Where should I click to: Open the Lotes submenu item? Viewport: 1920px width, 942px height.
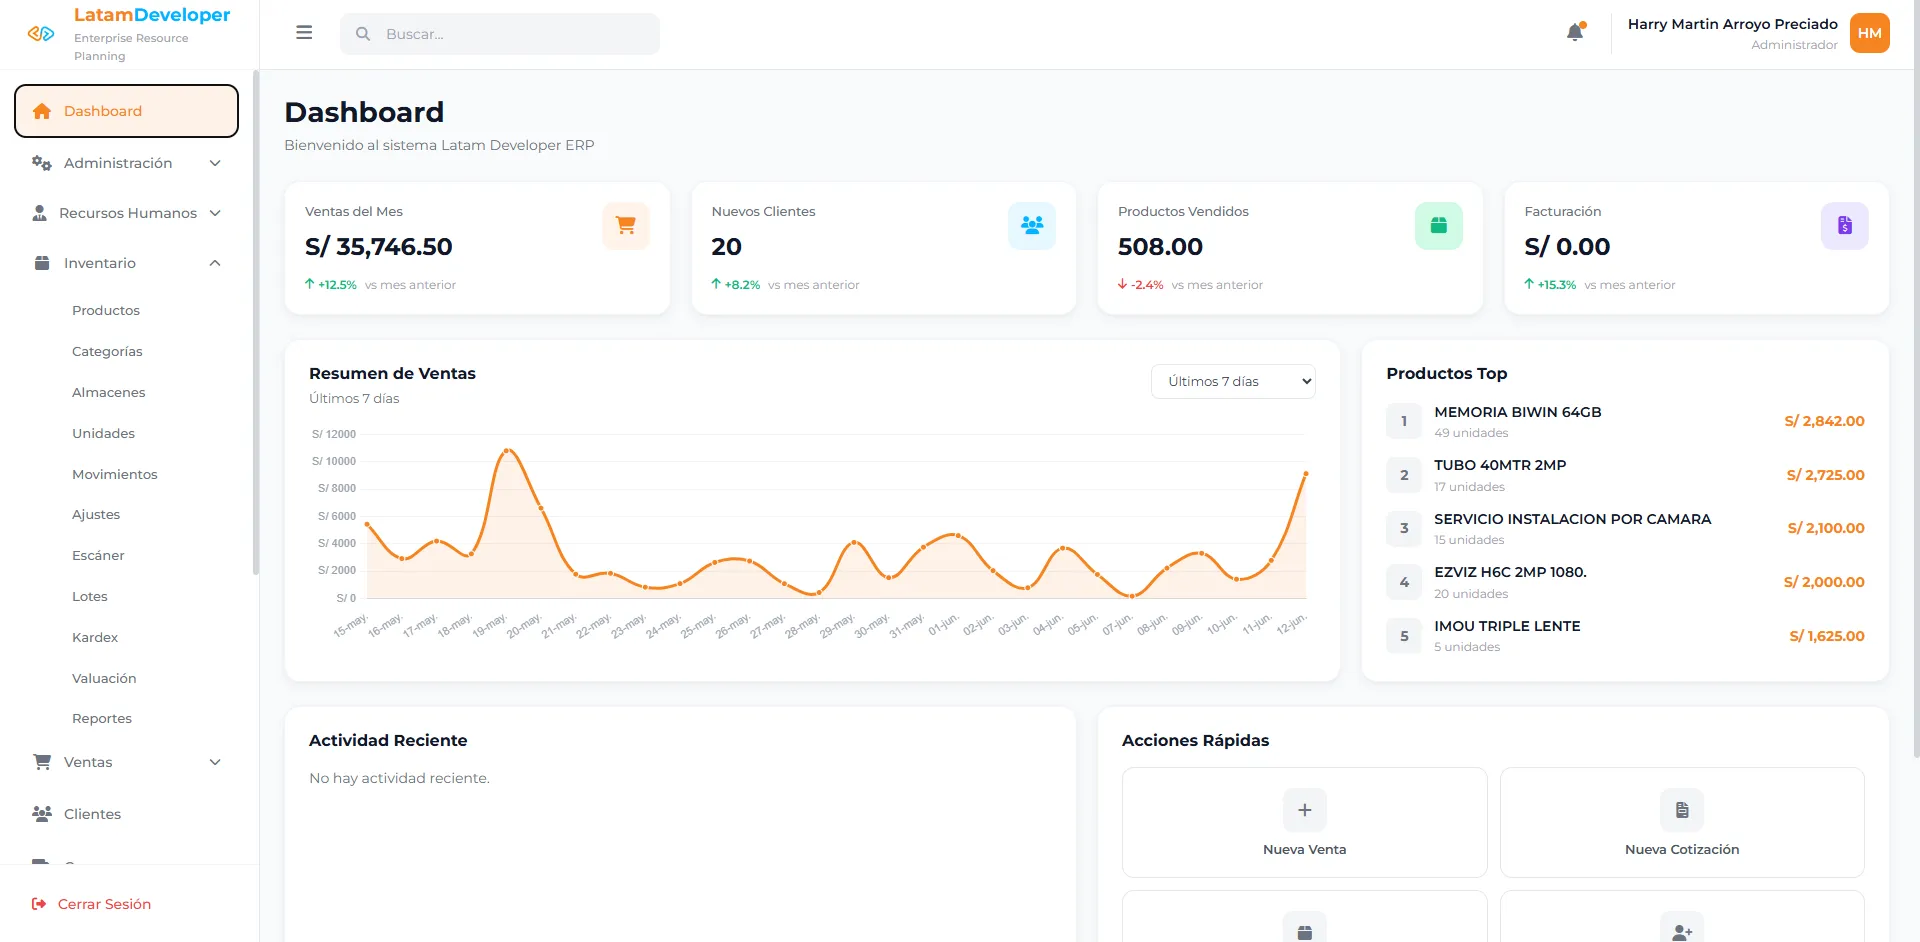click(90, 597)
